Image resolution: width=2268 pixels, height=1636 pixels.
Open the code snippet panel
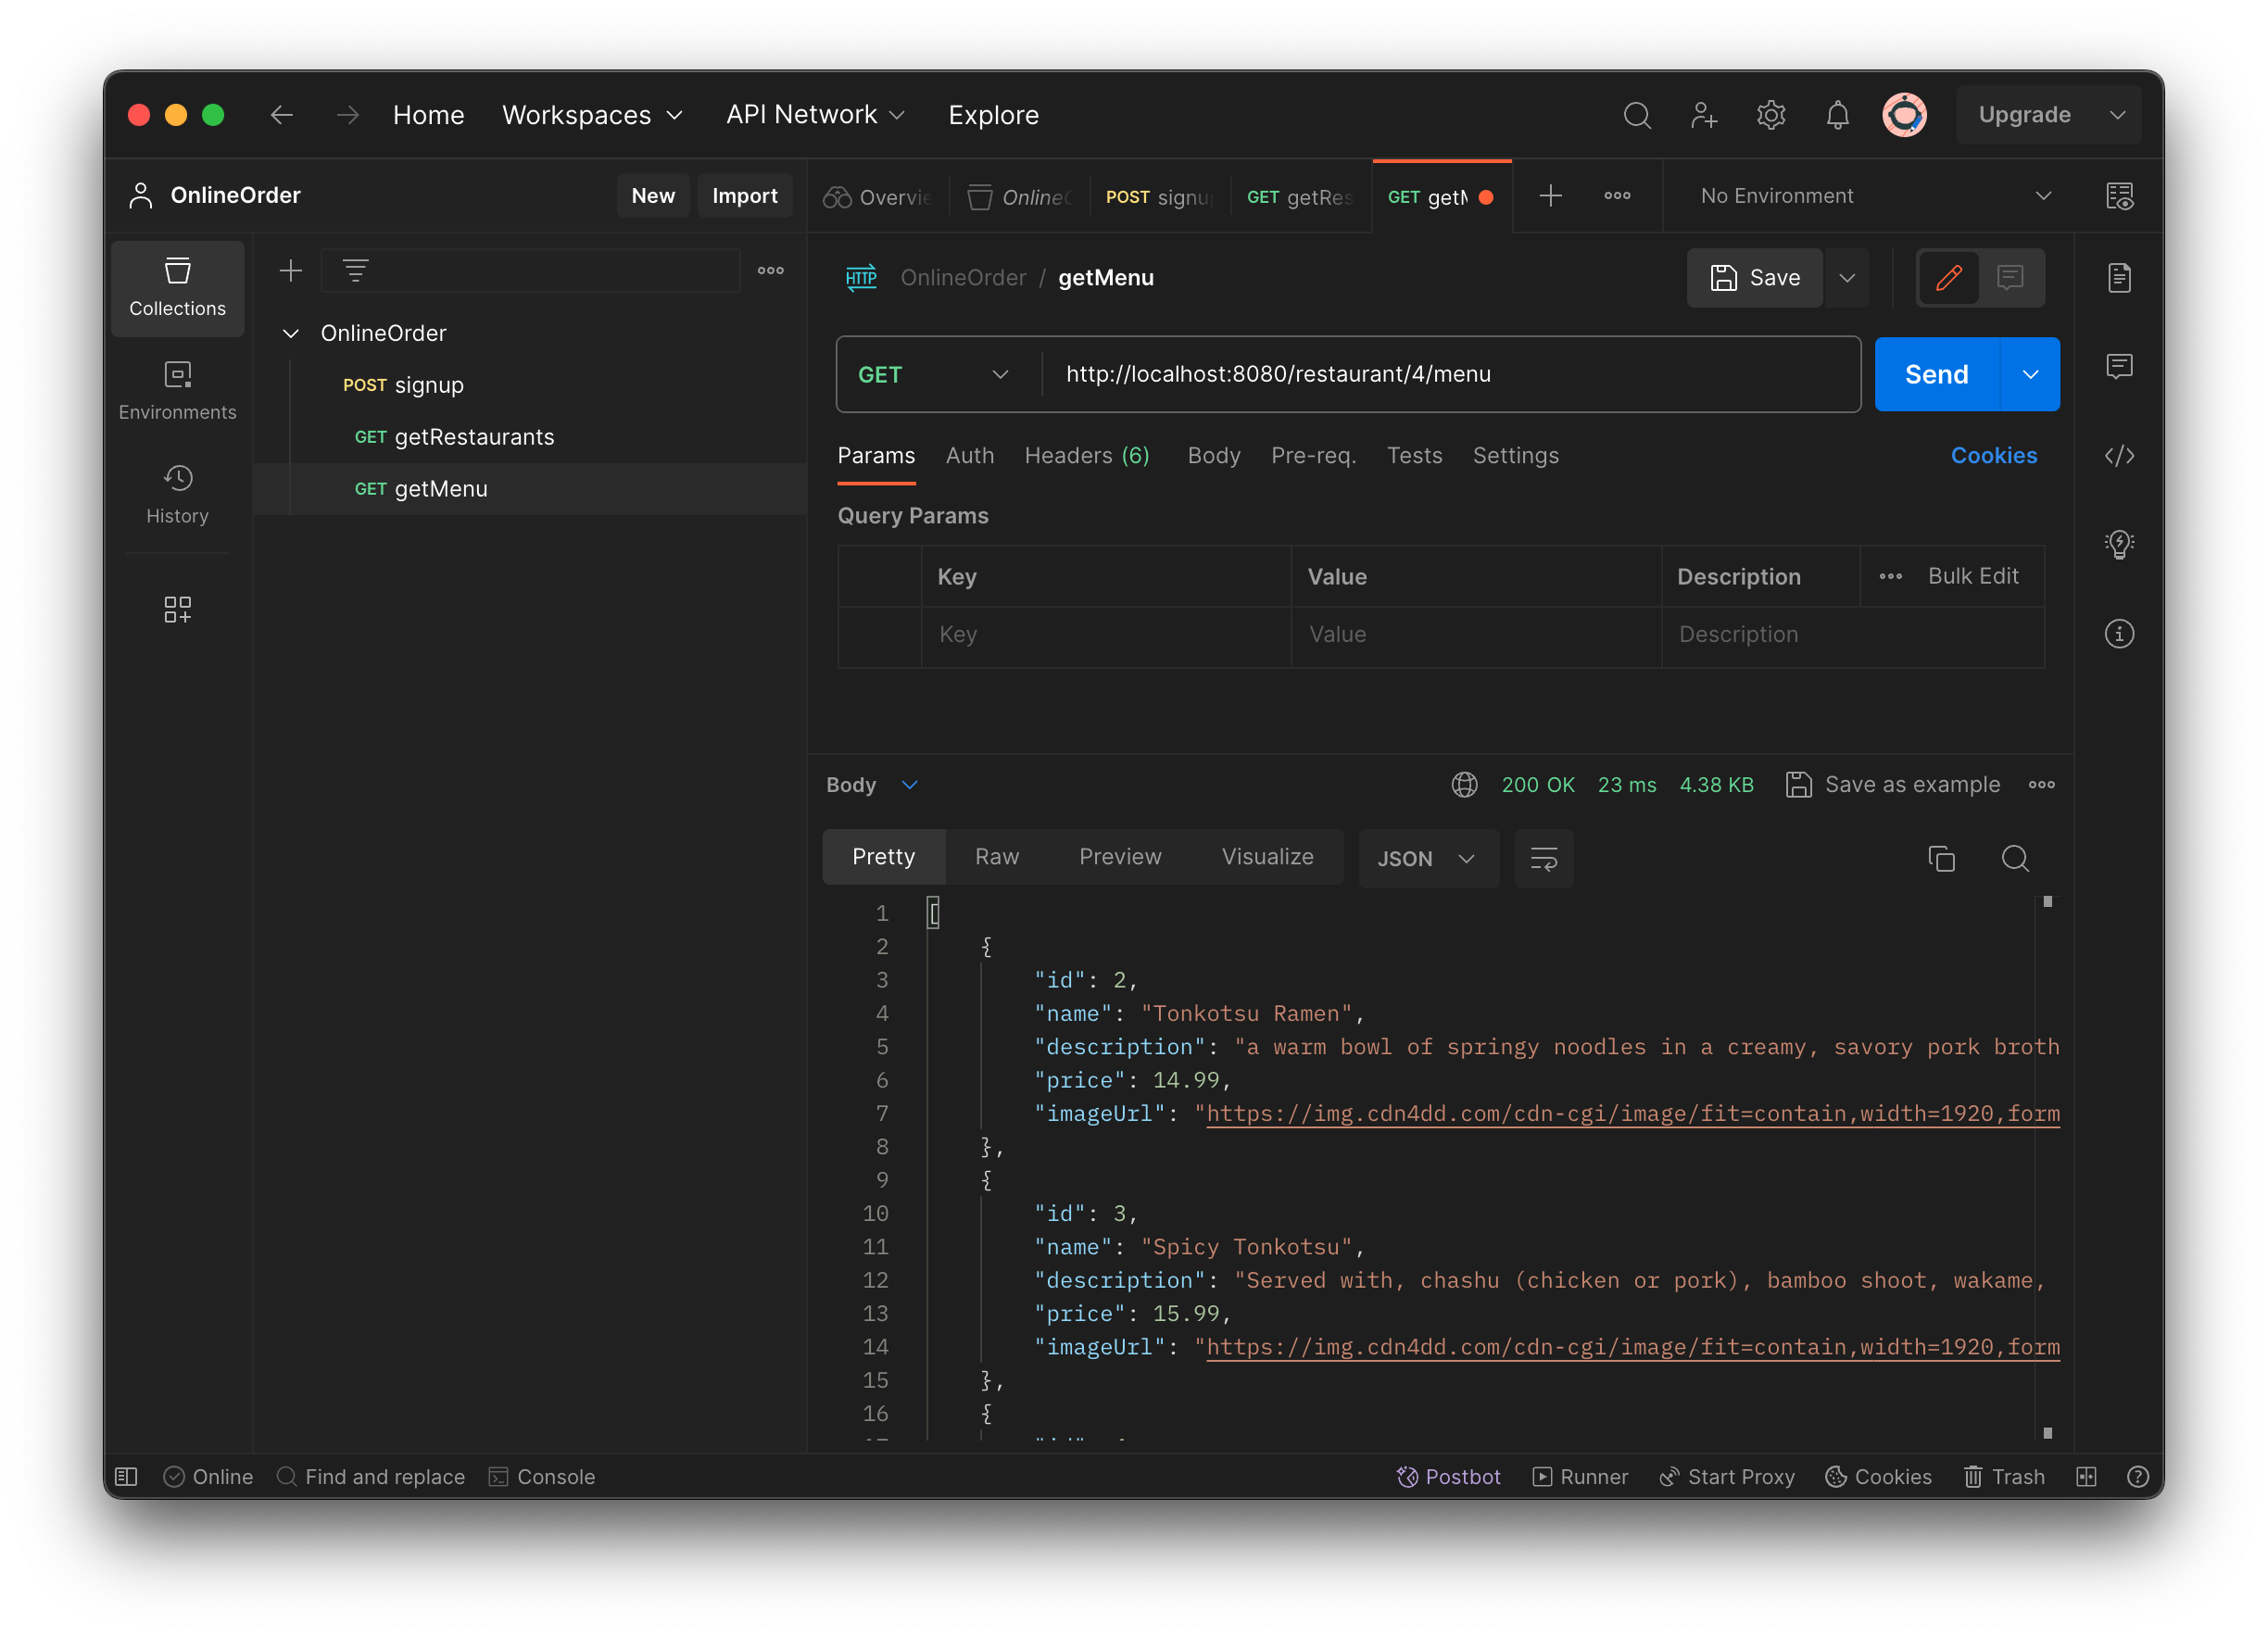2120,456
